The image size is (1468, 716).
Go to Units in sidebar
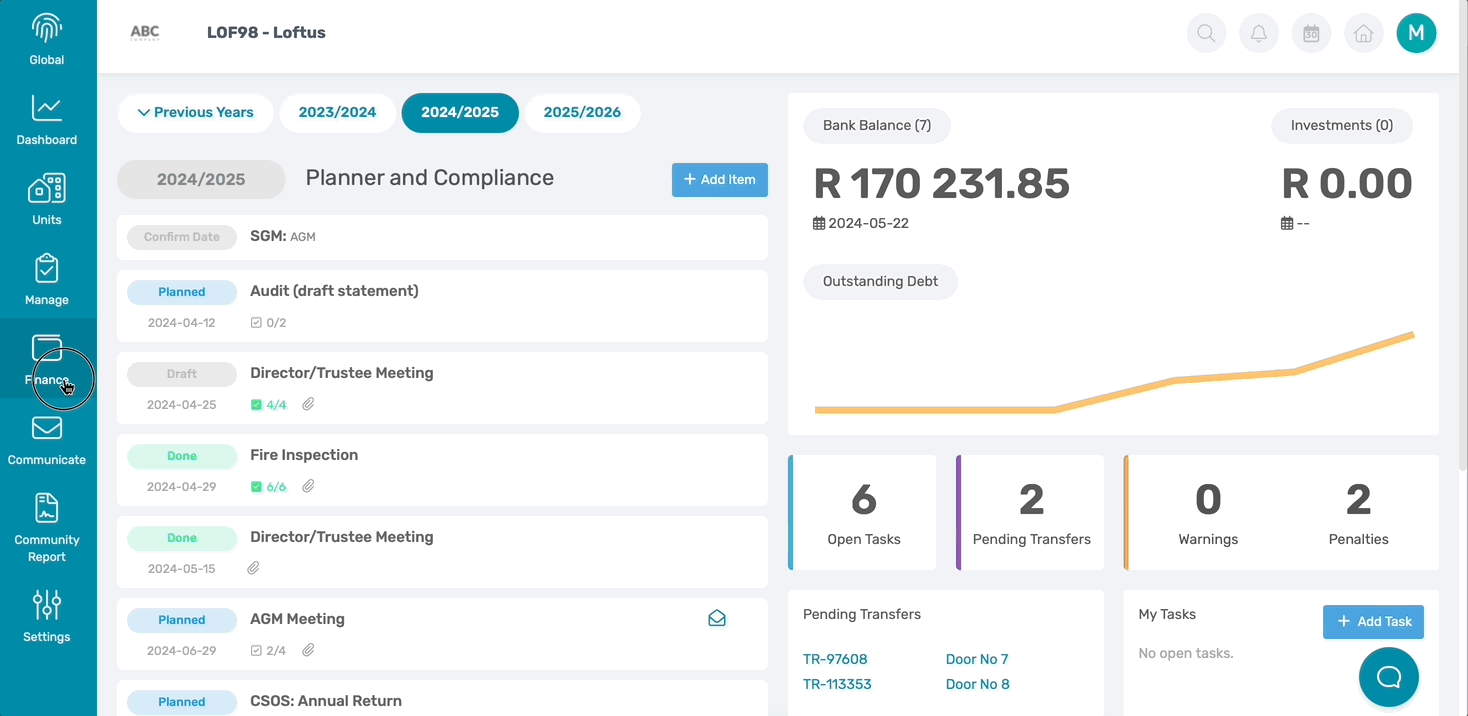[x=47, y=199]
